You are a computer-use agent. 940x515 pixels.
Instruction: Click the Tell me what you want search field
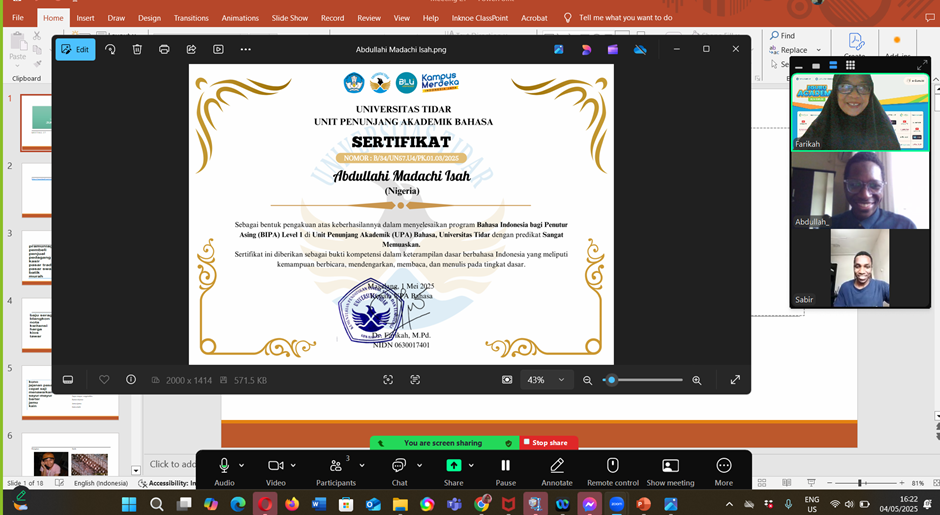click(626, 18)
